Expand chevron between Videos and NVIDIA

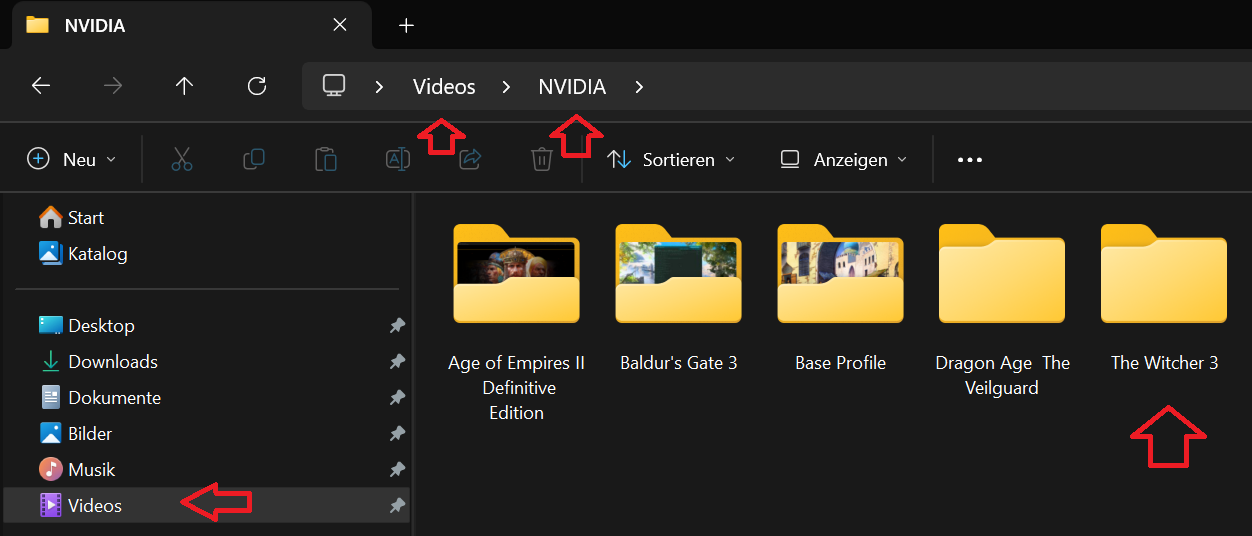click(x=507, y=87)
